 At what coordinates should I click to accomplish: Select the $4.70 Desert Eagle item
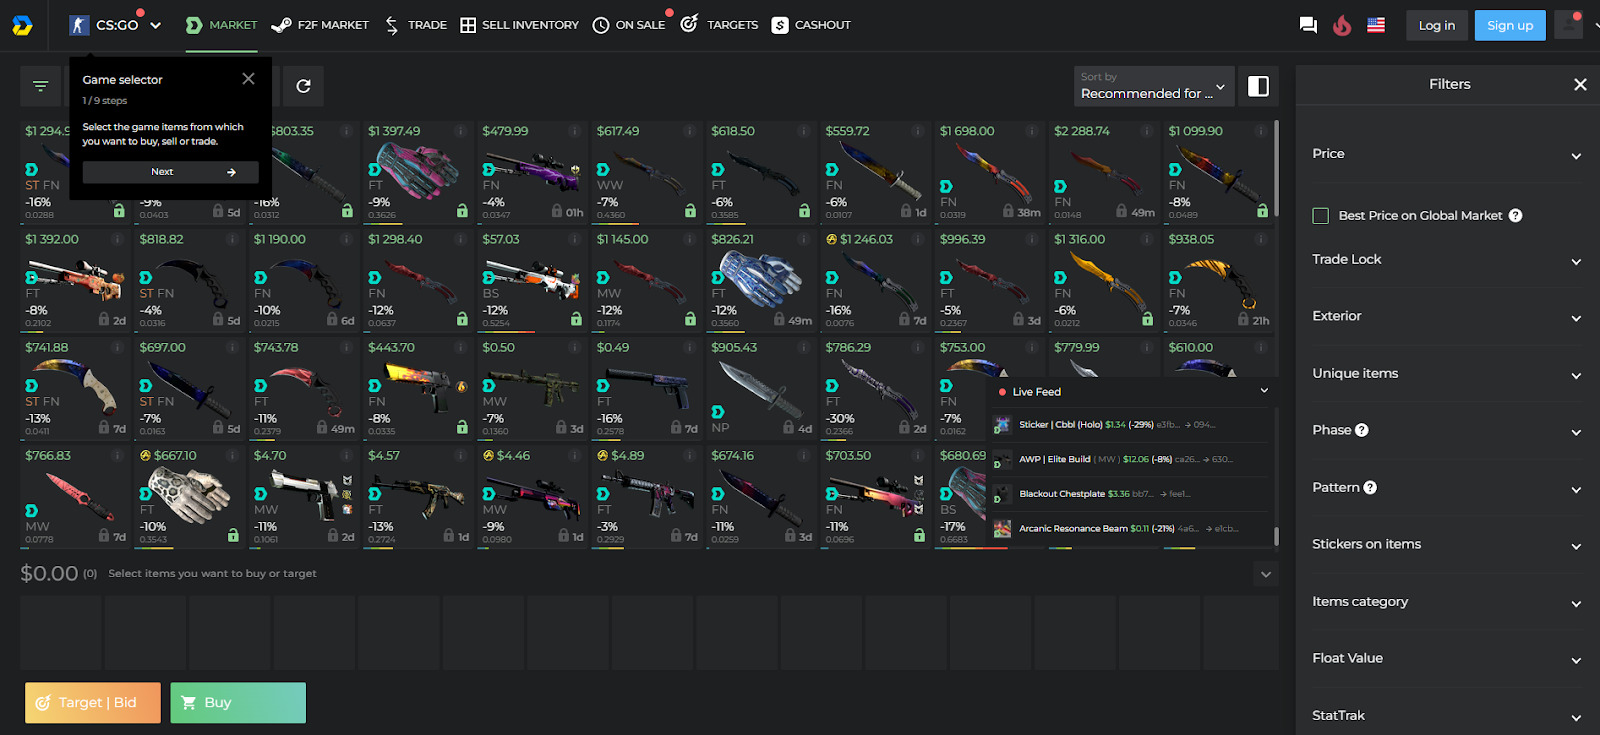(303, 496)
